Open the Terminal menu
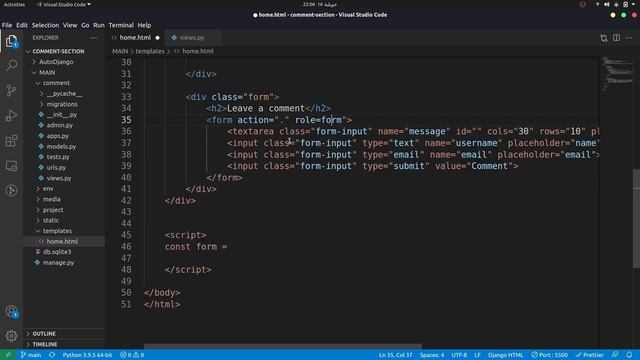The width and height of the screenshot is (640, 360). pyautogui.click(x=121, y=25)
